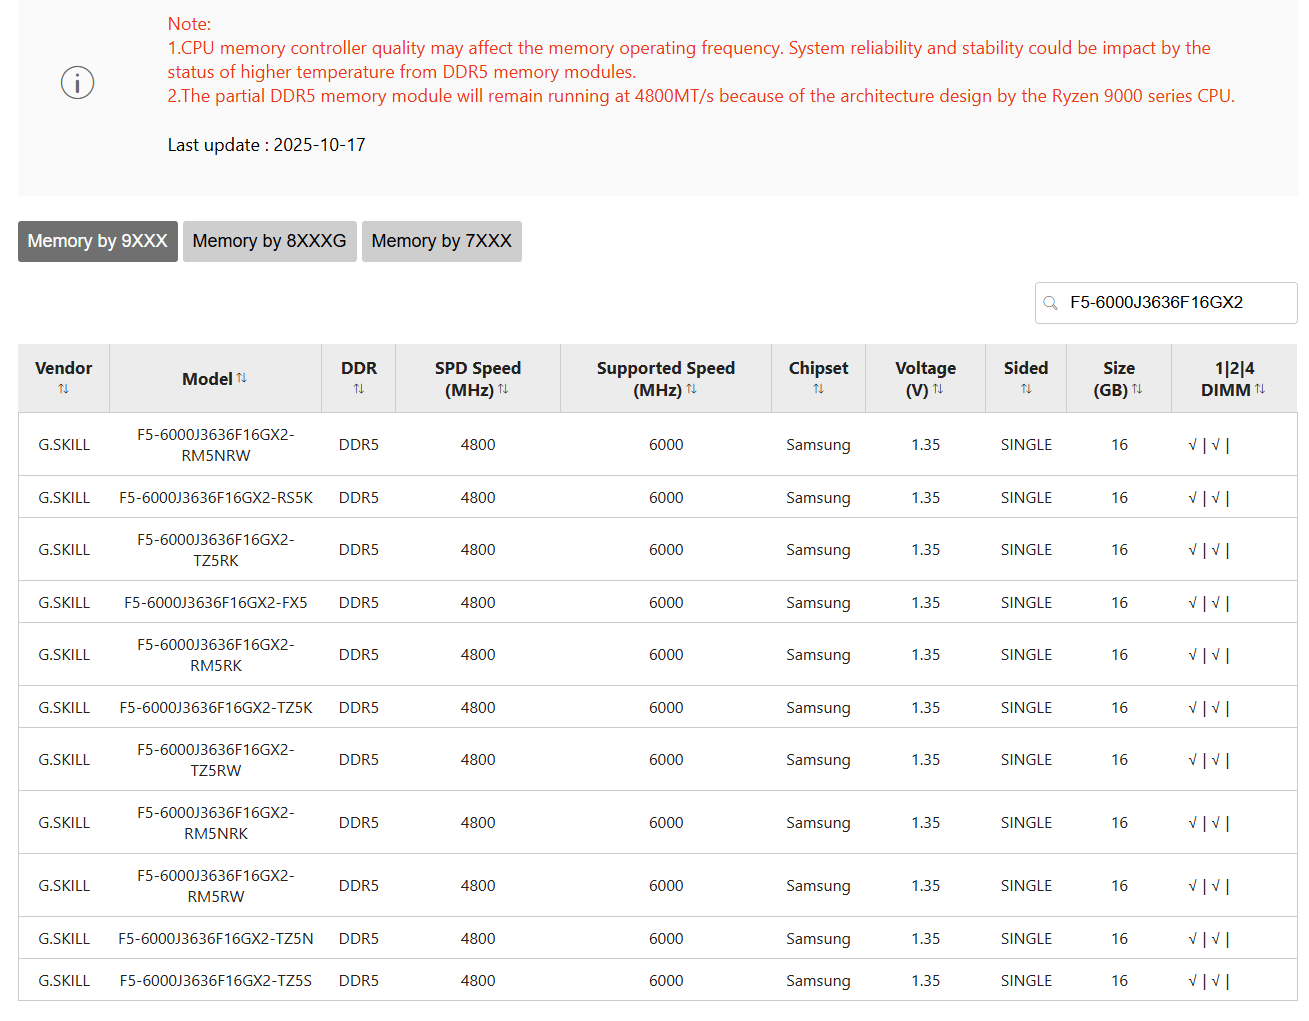Select model F5-6000J3636F16GX2-FX5
Image resolution: width=1309 pixels, height=1021 pixels.
[x=216, y=603]
